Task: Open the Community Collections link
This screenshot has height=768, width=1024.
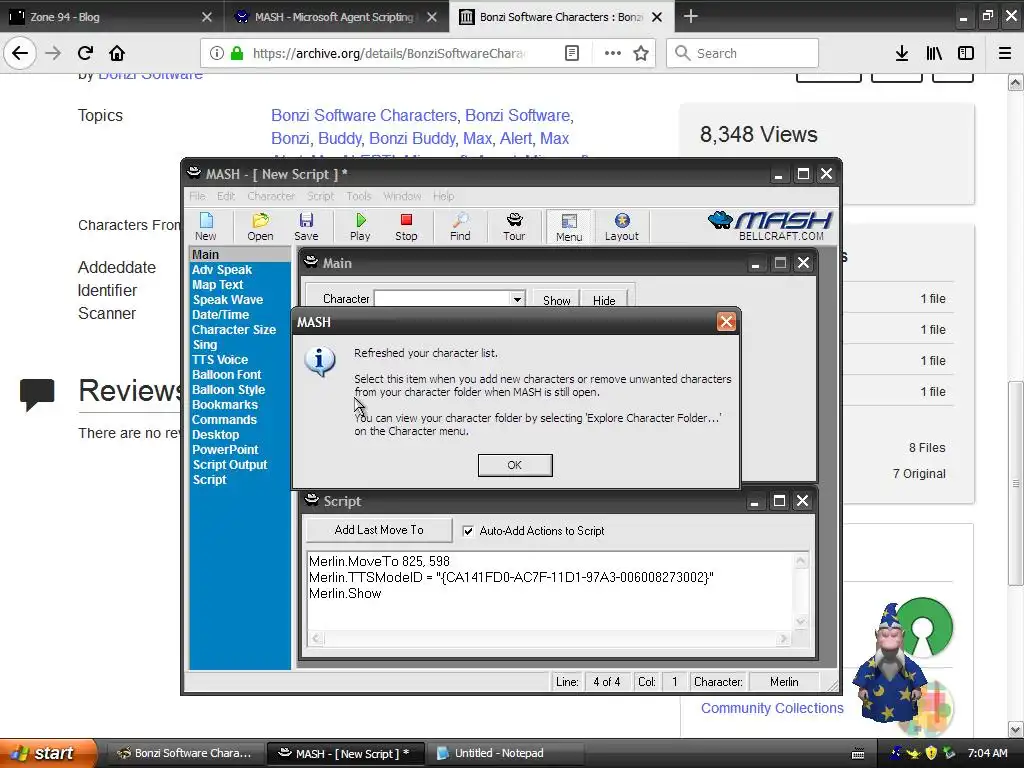Action: (x=772, y=708)
